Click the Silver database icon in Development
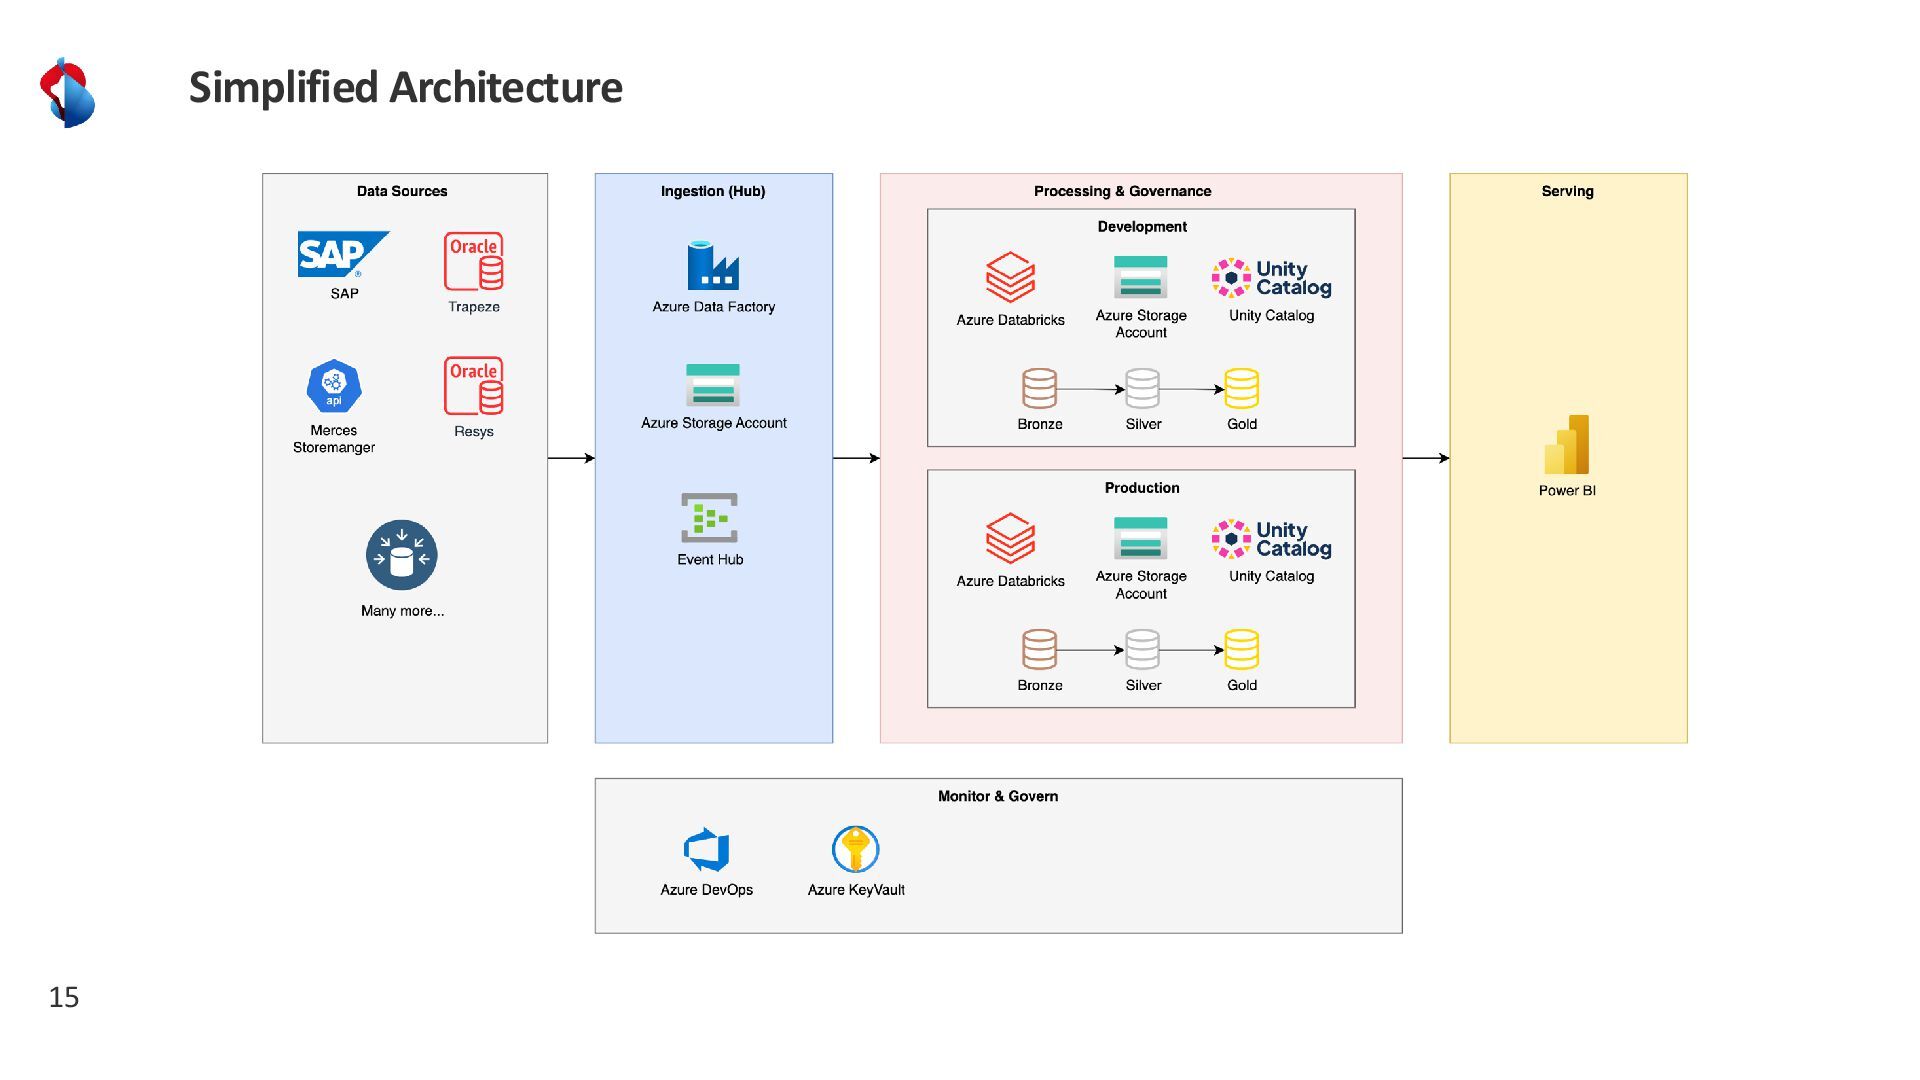This screenshot has height=1080, width=1920. point(1142,388)
